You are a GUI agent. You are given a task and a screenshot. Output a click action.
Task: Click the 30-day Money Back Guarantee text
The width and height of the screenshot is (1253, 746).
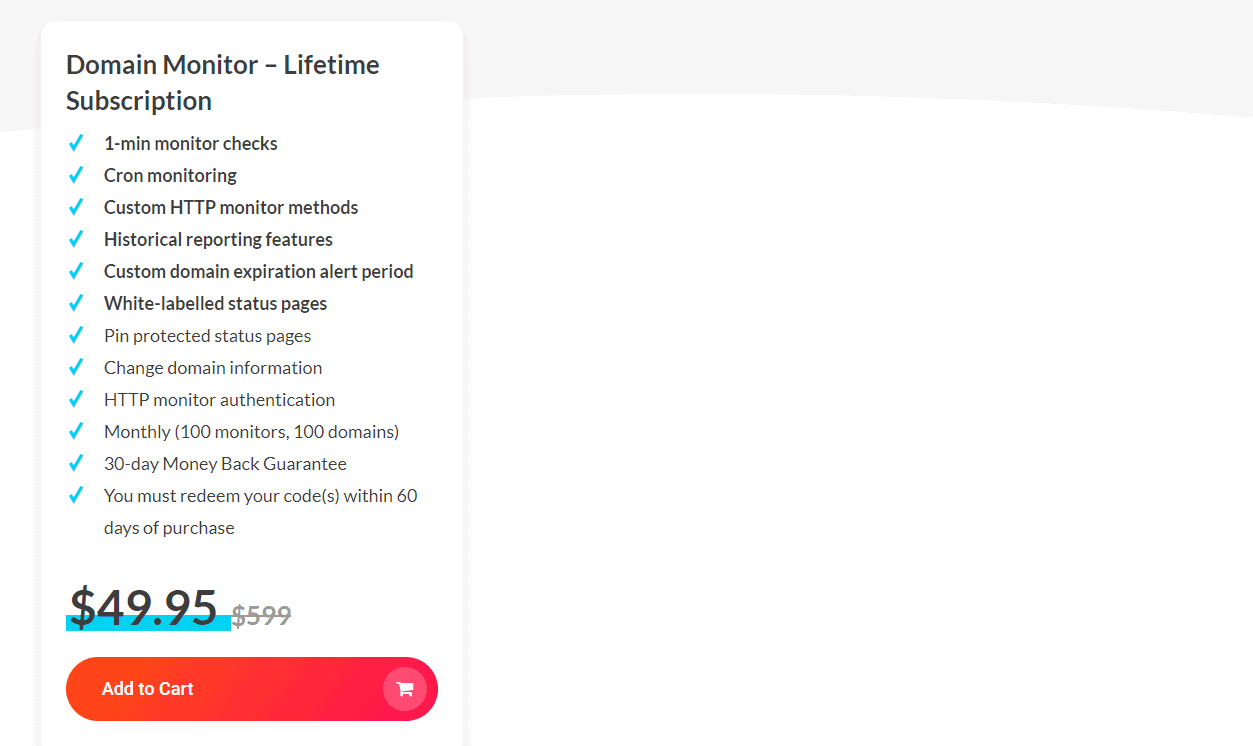pyautogui.click(x=225, y=463)
